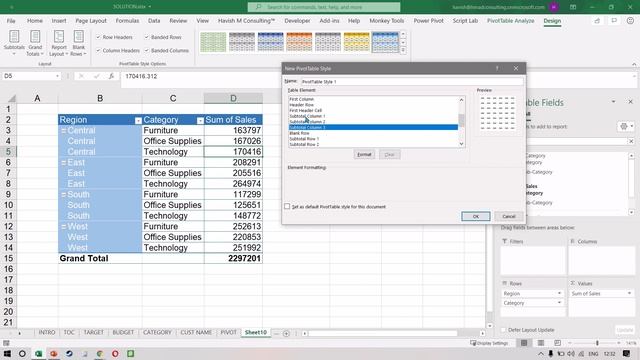640x360 pixels.
Task: Click the Share icon in ribbon
Action: coord(597,20)
